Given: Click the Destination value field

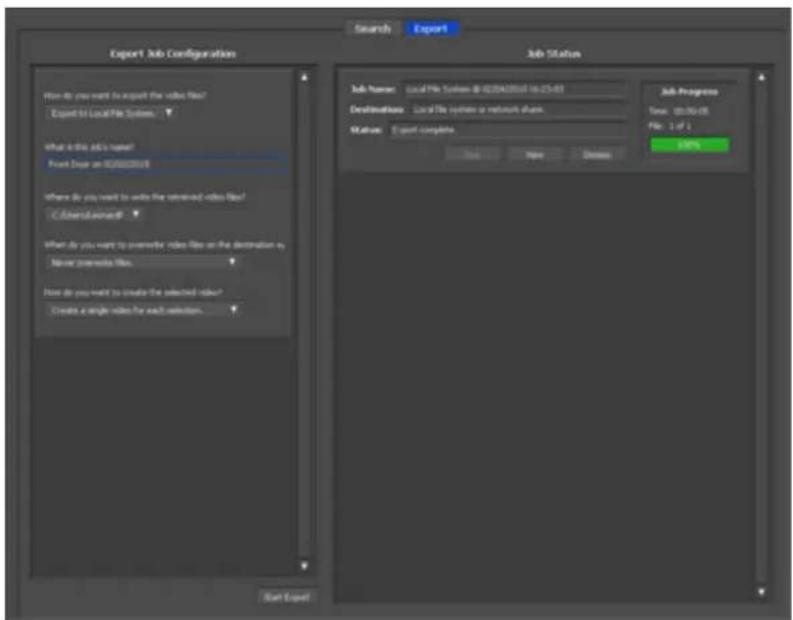Looking at the screenshot, I should [518, 110].
